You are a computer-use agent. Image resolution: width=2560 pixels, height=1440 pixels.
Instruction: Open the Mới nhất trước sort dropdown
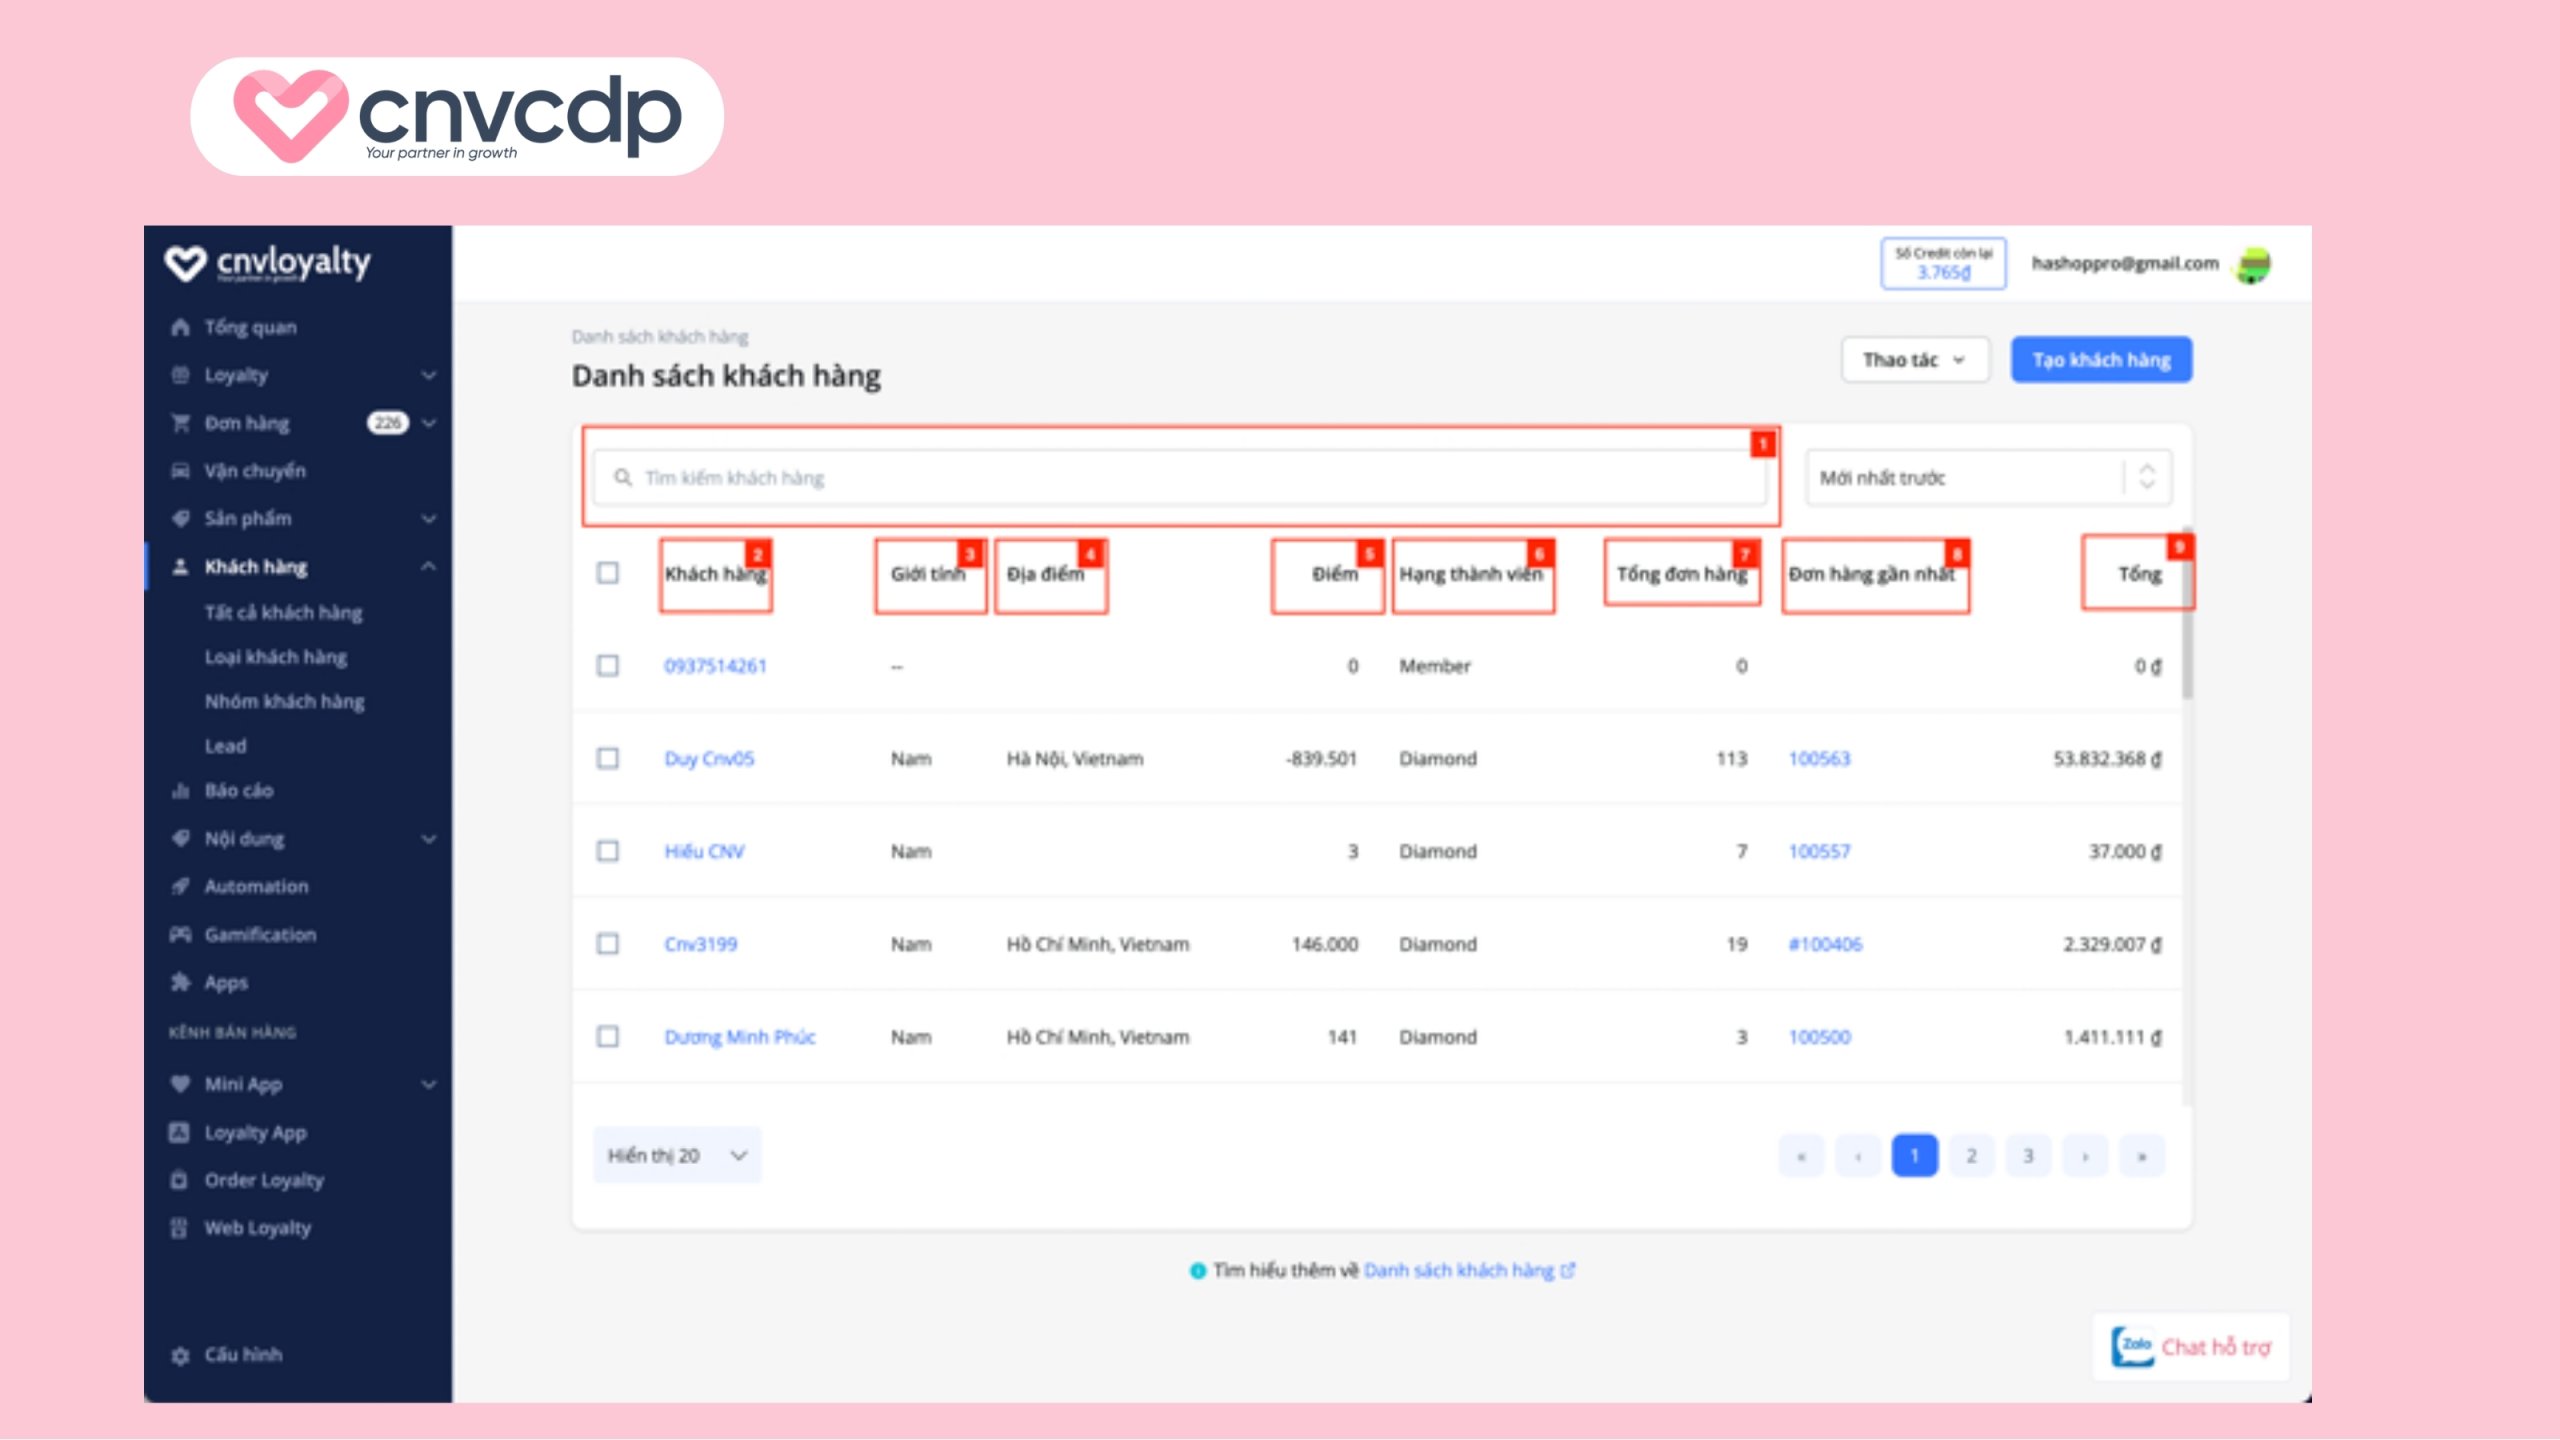click(1988, 477)
